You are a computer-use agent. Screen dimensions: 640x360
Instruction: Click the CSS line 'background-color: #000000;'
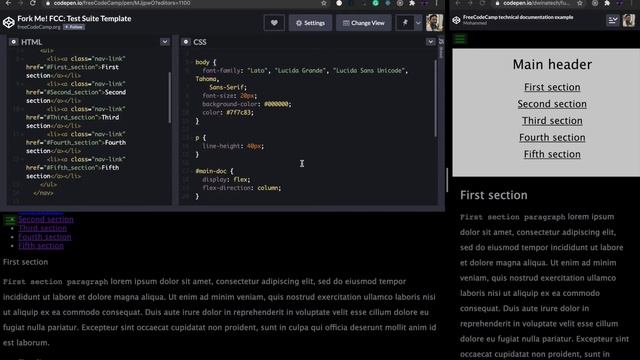pos(247,104)
